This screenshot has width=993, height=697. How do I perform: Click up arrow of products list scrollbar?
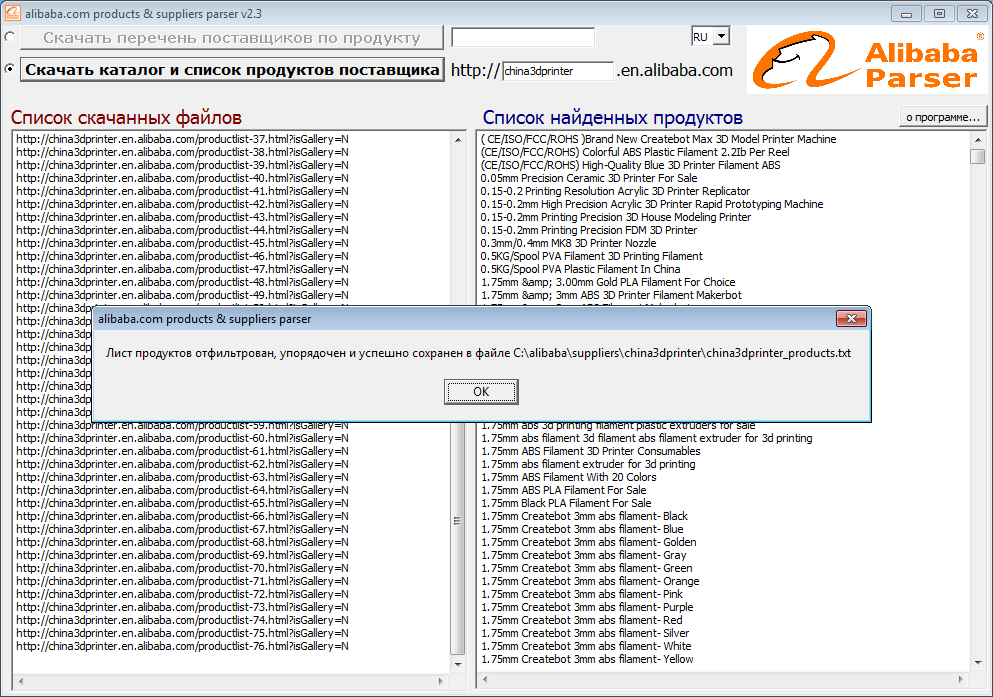(978, 139)
